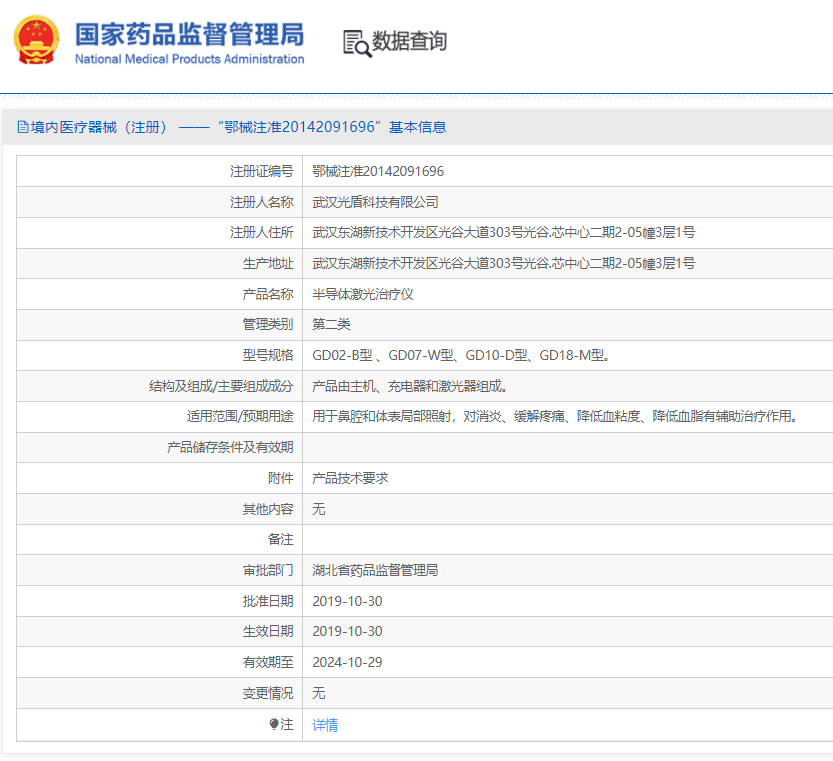Select model specs GD02-B型 value

[x=461, y=355]
